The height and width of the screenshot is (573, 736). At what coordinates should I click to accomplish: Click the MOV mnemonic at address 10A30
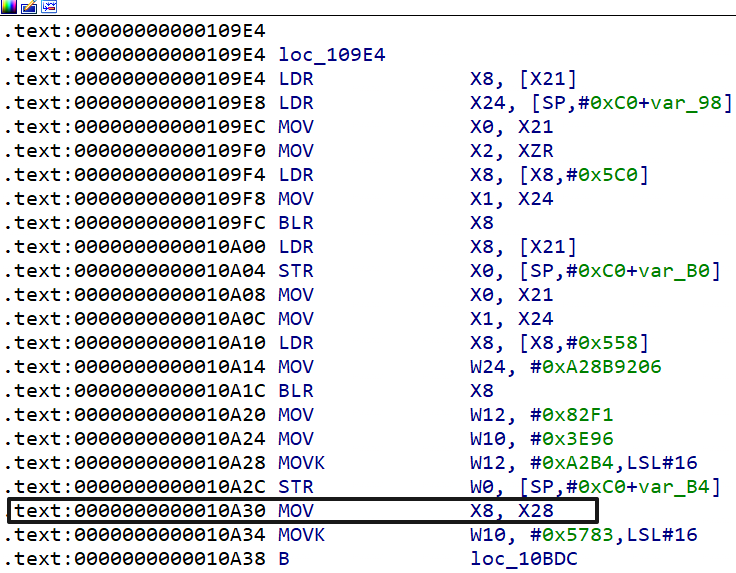tap(296, 511)
